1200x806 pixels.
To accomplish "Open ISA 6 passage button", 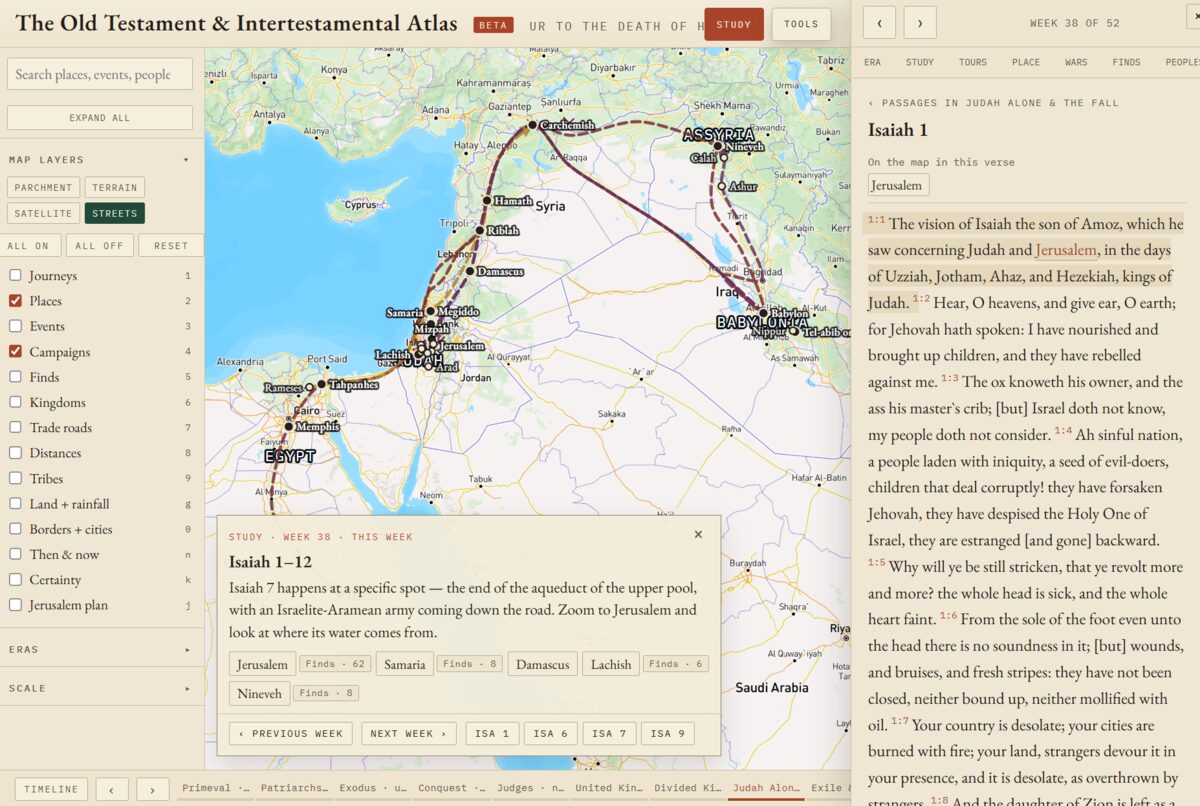I will coord(550,733).
